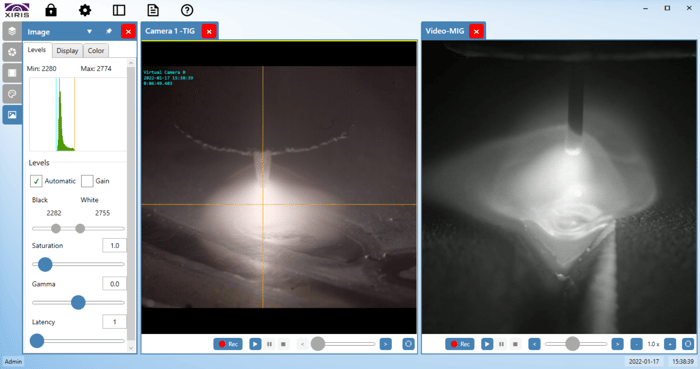Open settings gear in top toolbar
700x369 pixels.
[x=85, y=10]
